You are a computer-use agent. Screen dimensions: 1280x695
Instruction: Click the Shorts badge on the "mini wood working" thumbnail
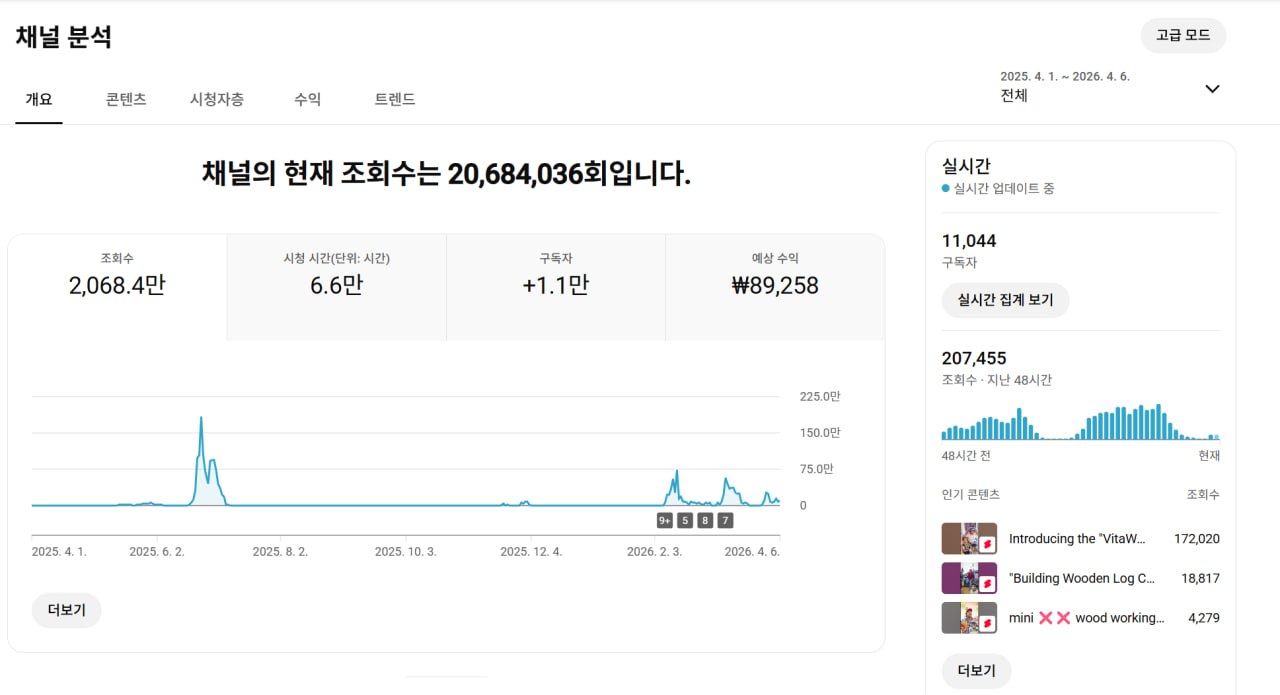(987, 624)
